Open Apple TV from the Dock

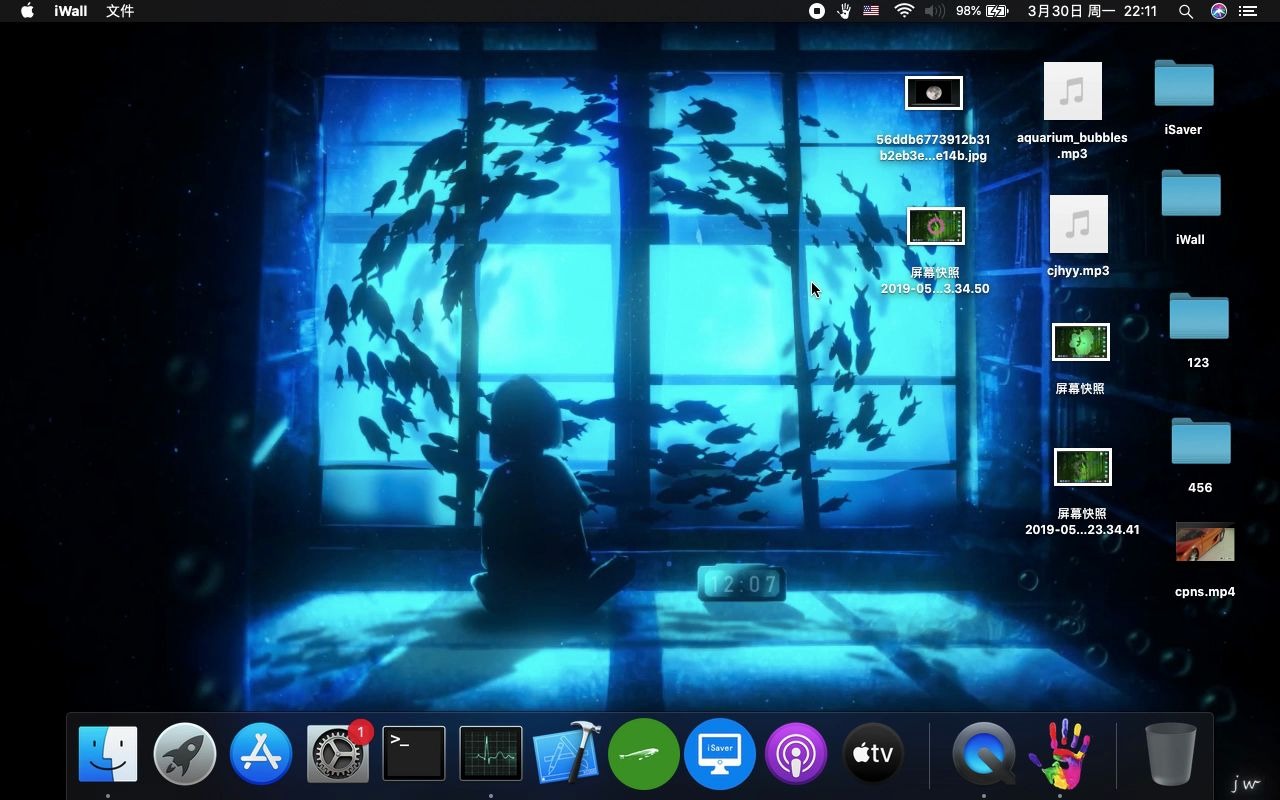[x=873, y=753]
